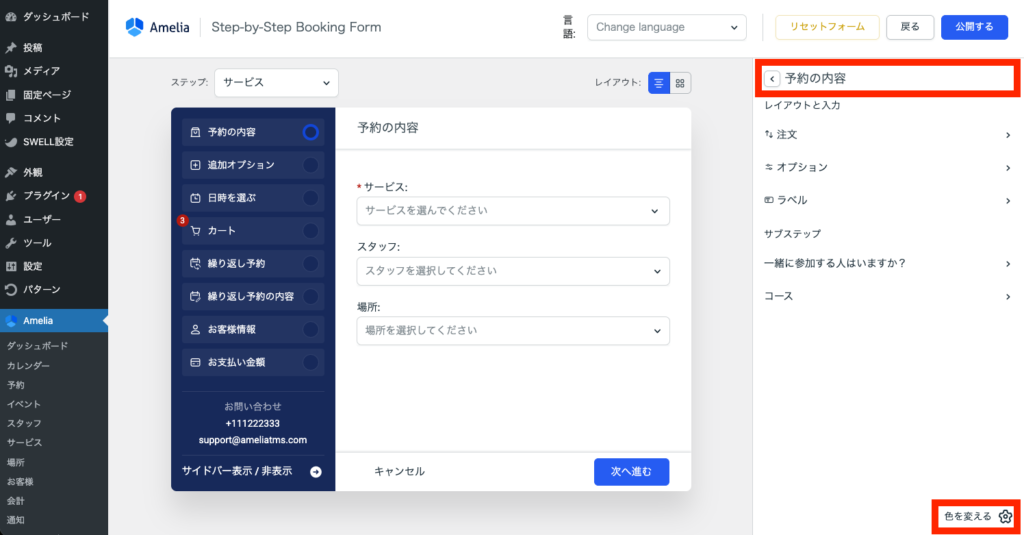Viewport: 1024px width, 535px height.
Task: Select the 予約の内容 step radio circle
Action: (x=310, y=132)
